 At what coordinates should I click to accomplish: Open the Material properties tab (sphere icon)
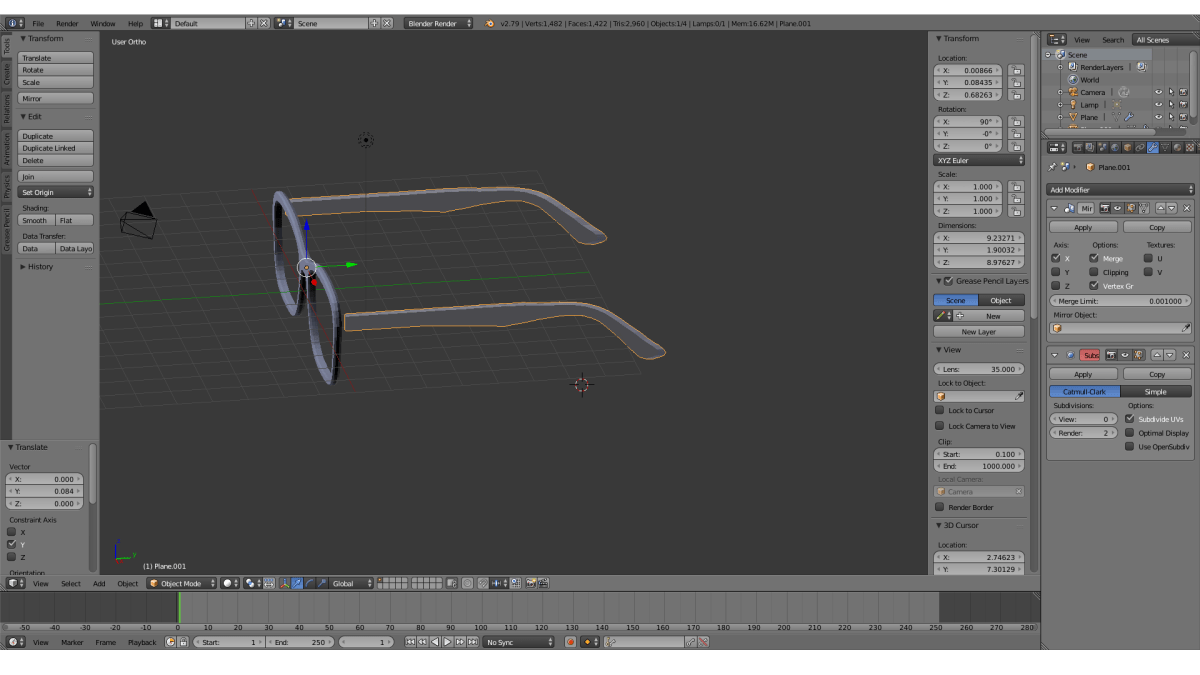[x=1178, y=148]
